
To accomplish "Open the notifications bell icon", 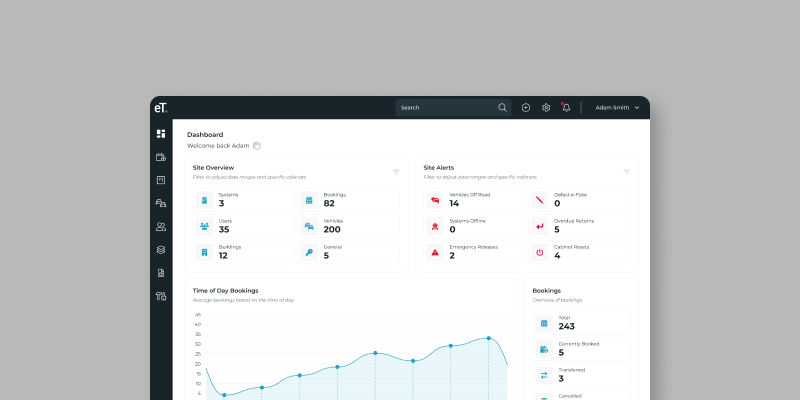I will pyautogui.click(x=566, y=108).
